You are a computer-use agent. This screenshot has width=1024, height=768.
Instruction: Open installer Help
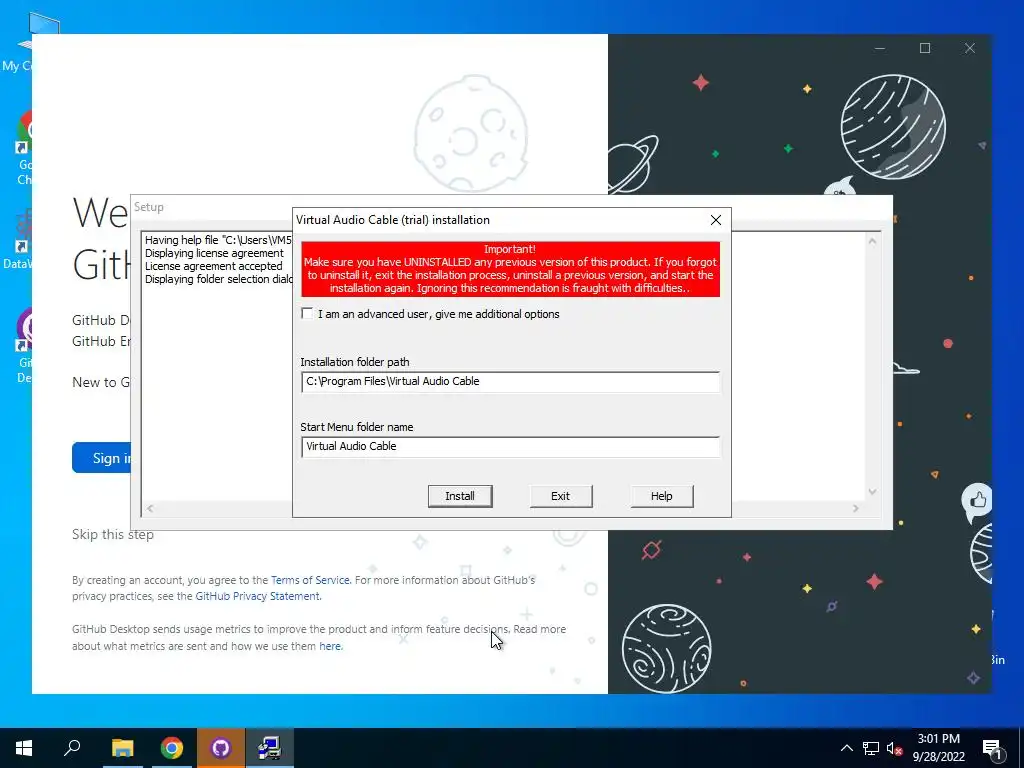(662, 496)
